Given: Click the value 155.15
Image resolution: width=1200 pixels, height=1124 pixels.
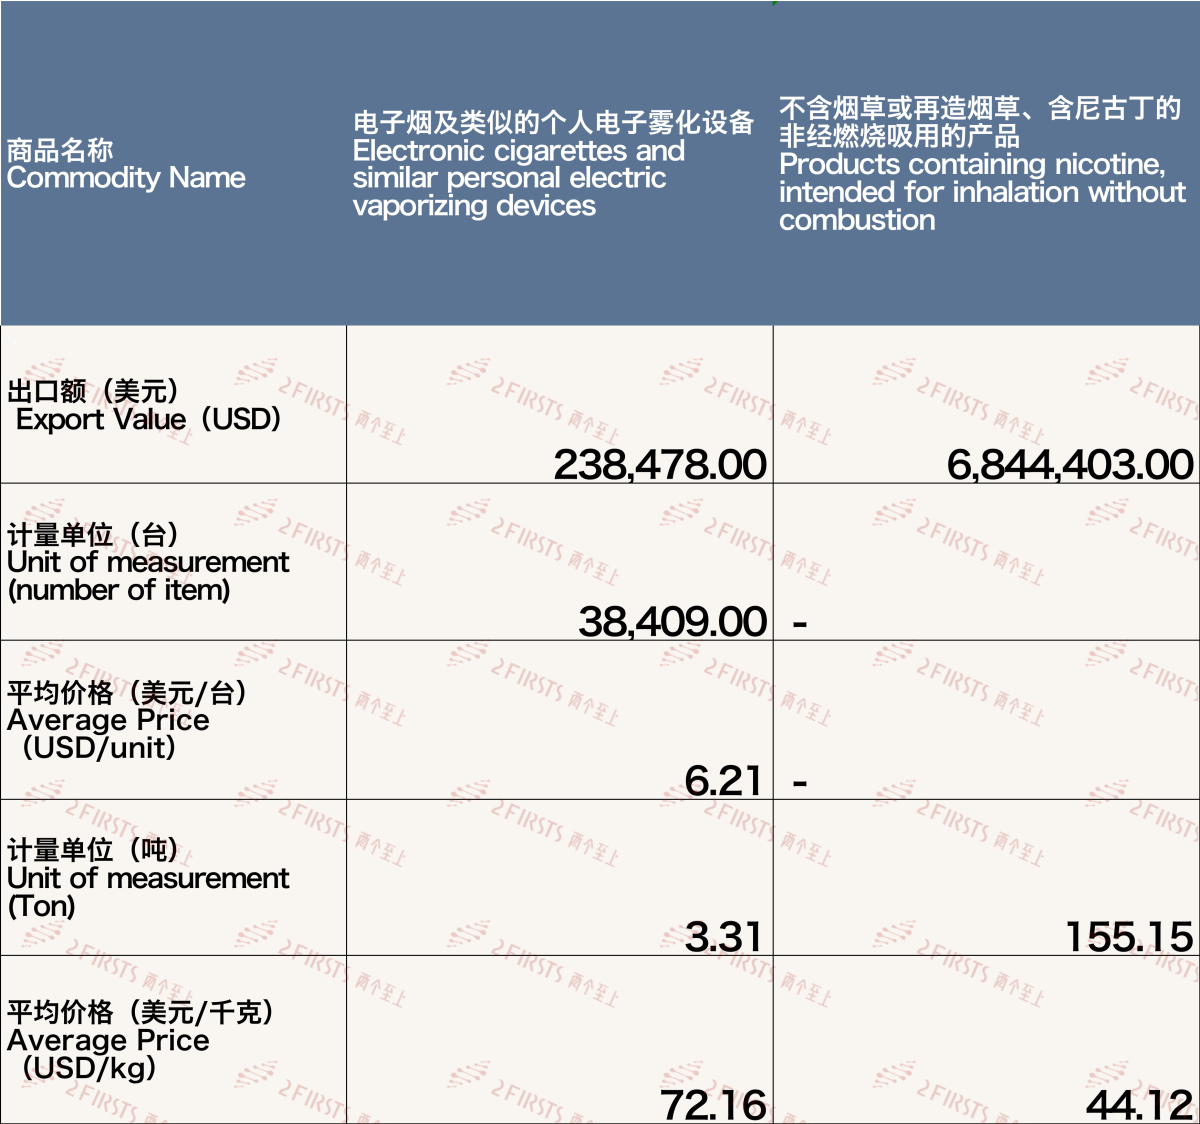Looking at the screenshot, I should click(1129, 937).
